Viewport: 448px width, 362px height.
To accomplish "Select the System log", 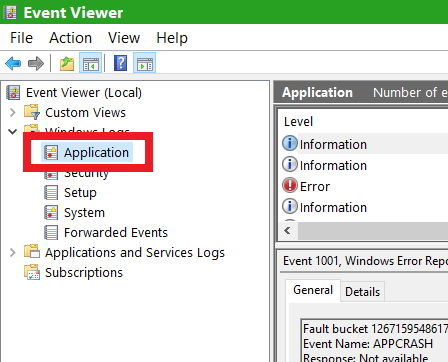I will click(x=84, y=213).
